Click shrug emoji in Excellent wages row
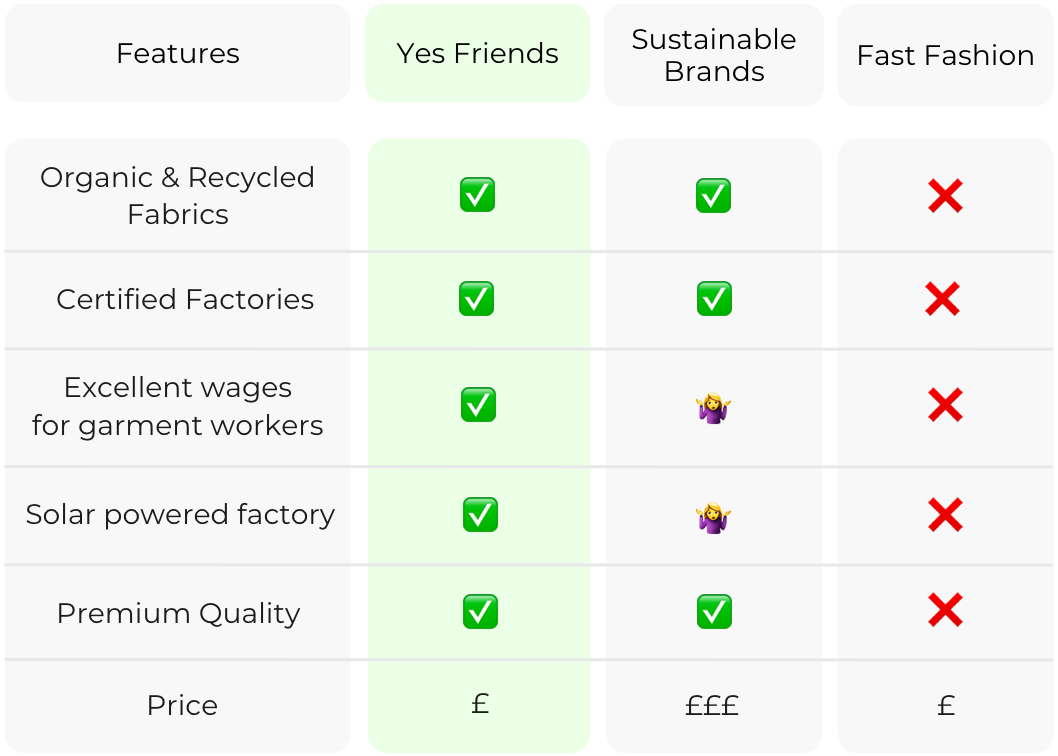1058x756 pixels. pyautogui.click(x=713, y=408)
